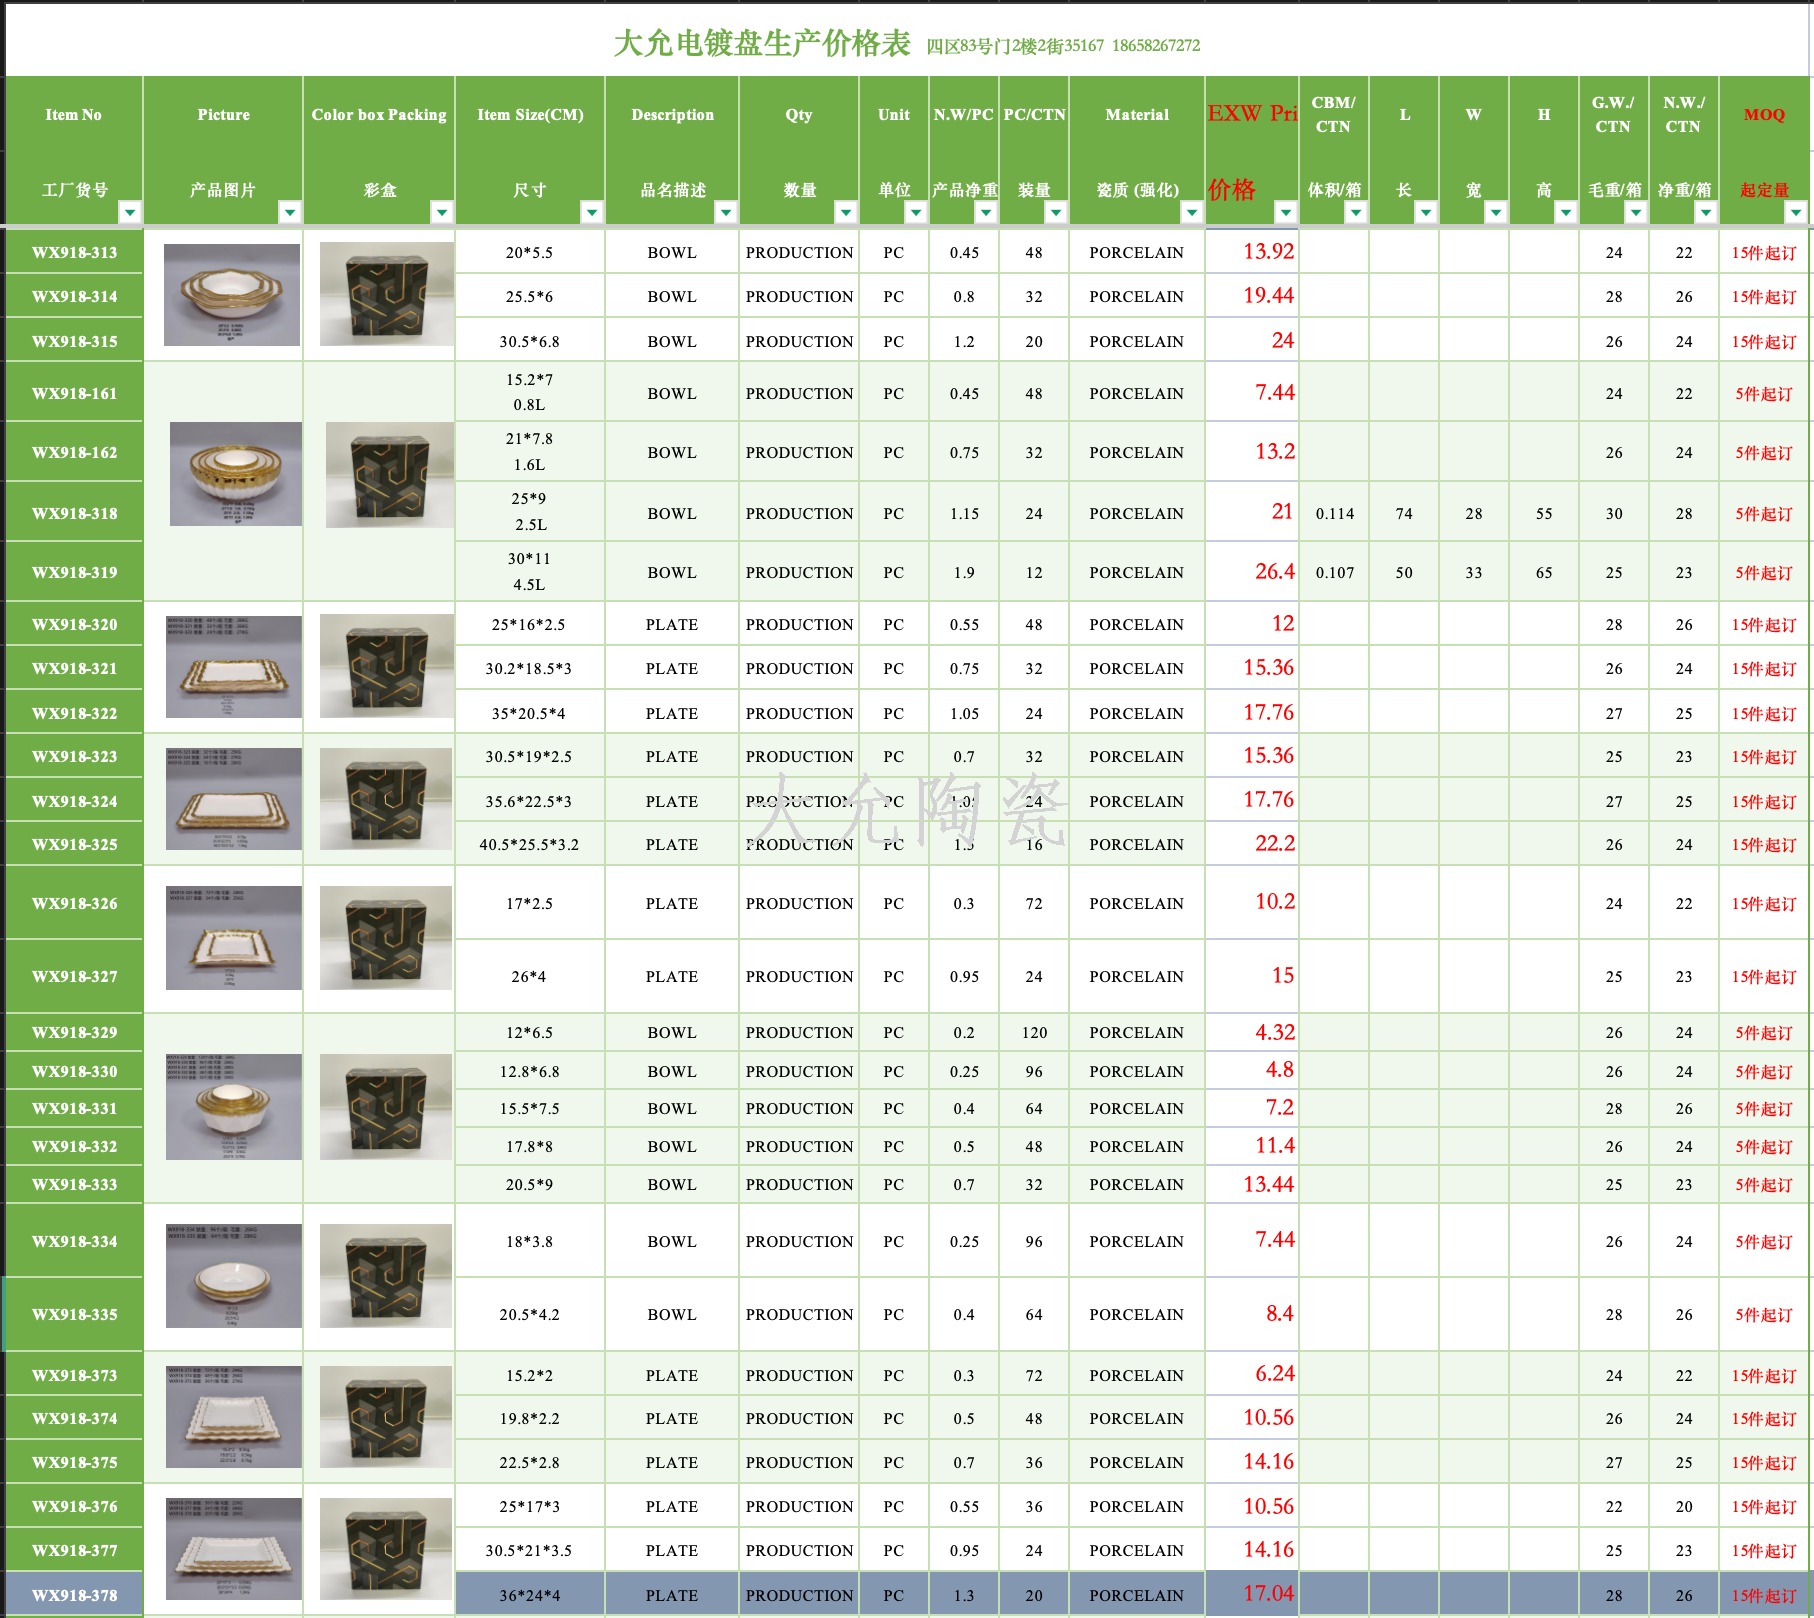Click the WX918-326 square plate picture
The height and width of the screenshot is (1618, 1814).
pyautogui.click(x=233, y=938)
